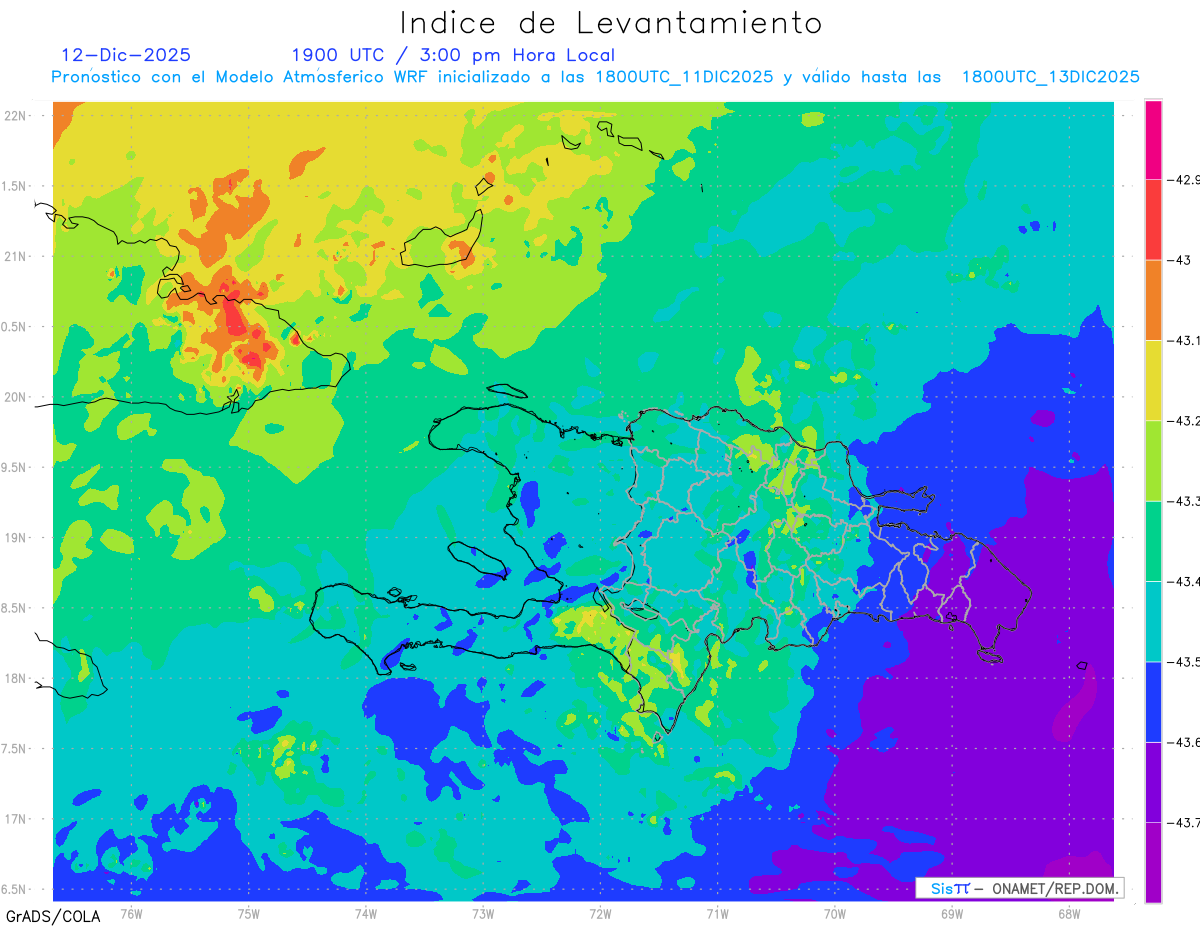Click the '74W' longitude label
This screenshot has width=1200, height=927.
[x=366, y=913]
